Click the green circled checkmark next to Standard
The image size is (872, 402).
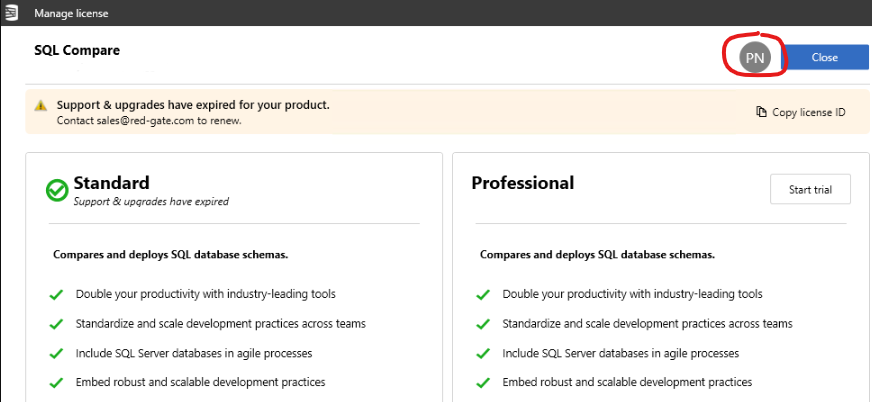click(x=57, y=190)
